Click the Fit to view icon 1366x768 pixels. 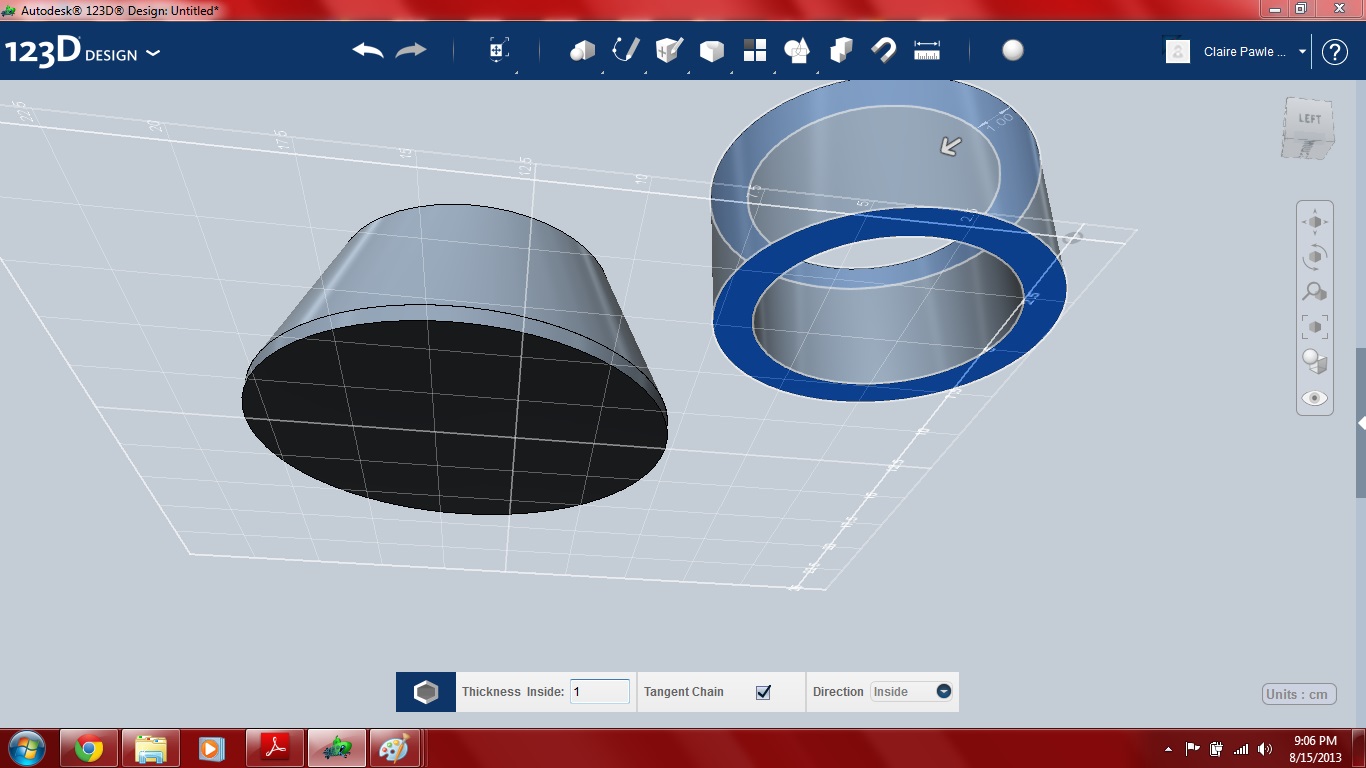[1315, 327]
